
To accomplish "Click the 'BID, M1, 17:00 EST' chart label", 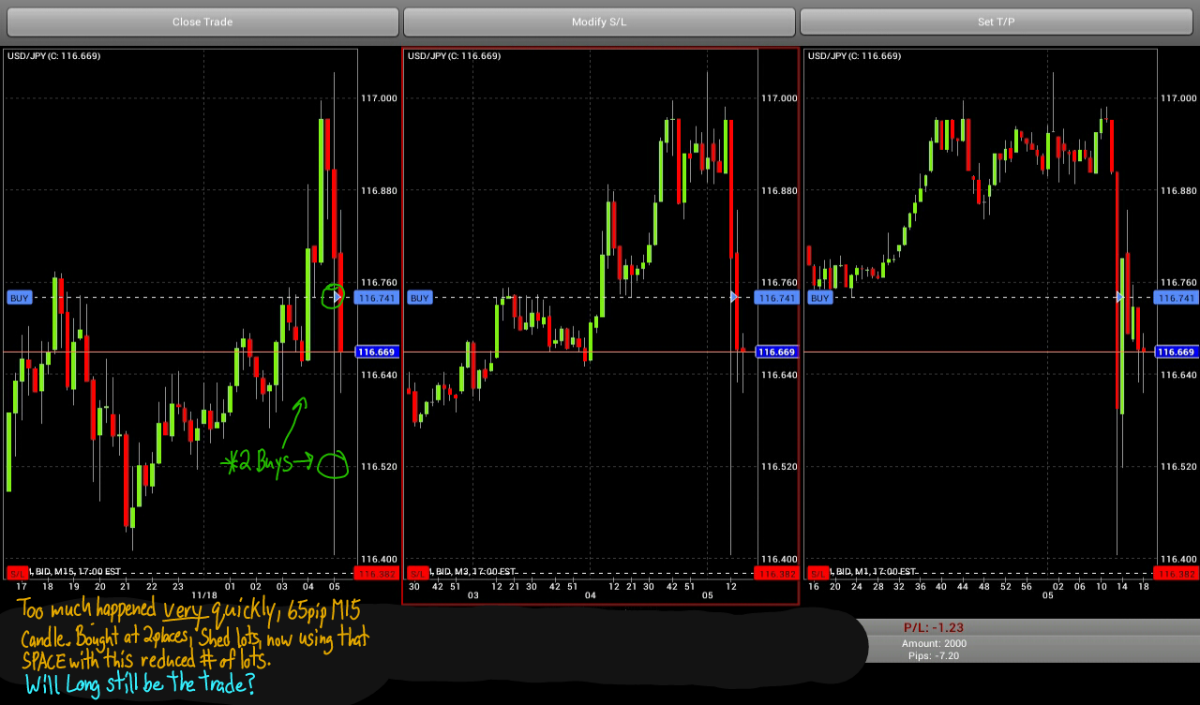I will 874,571.
